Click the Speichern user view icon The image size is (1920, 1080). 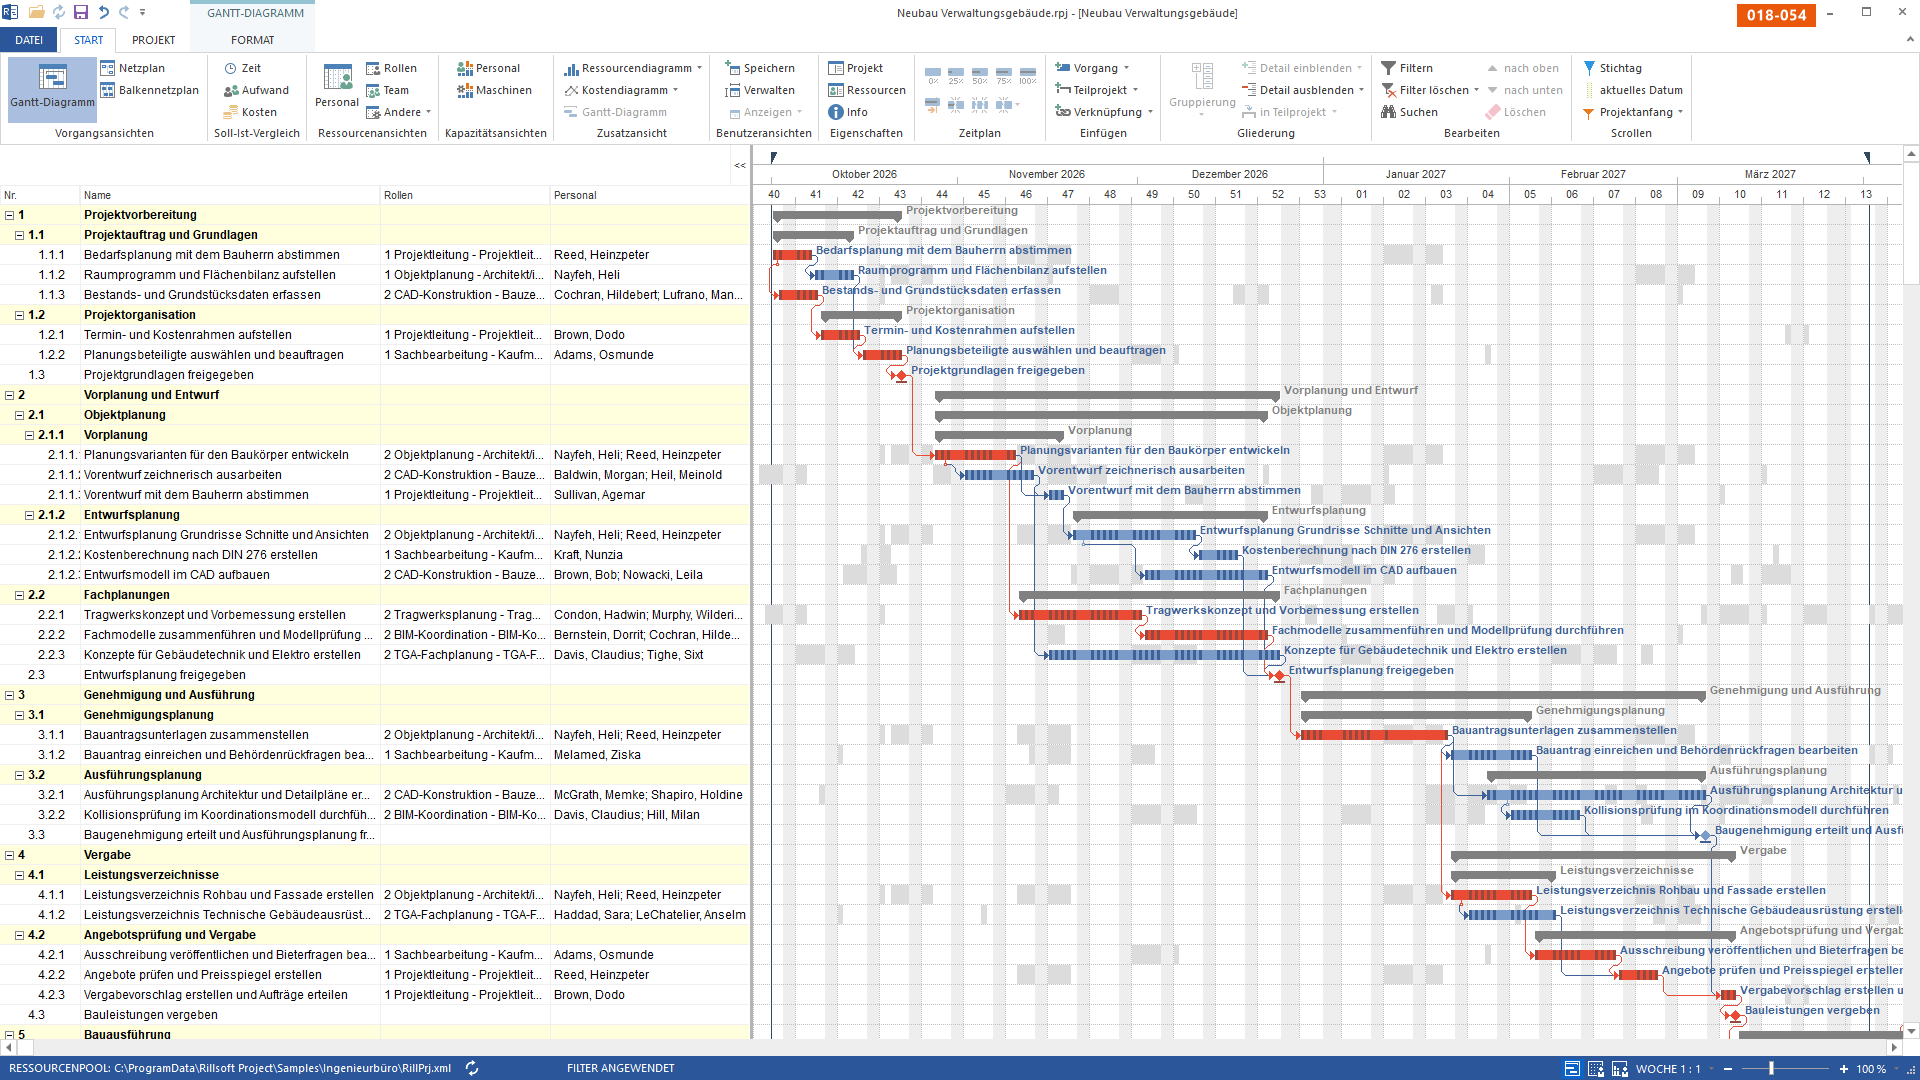(732, 68)
